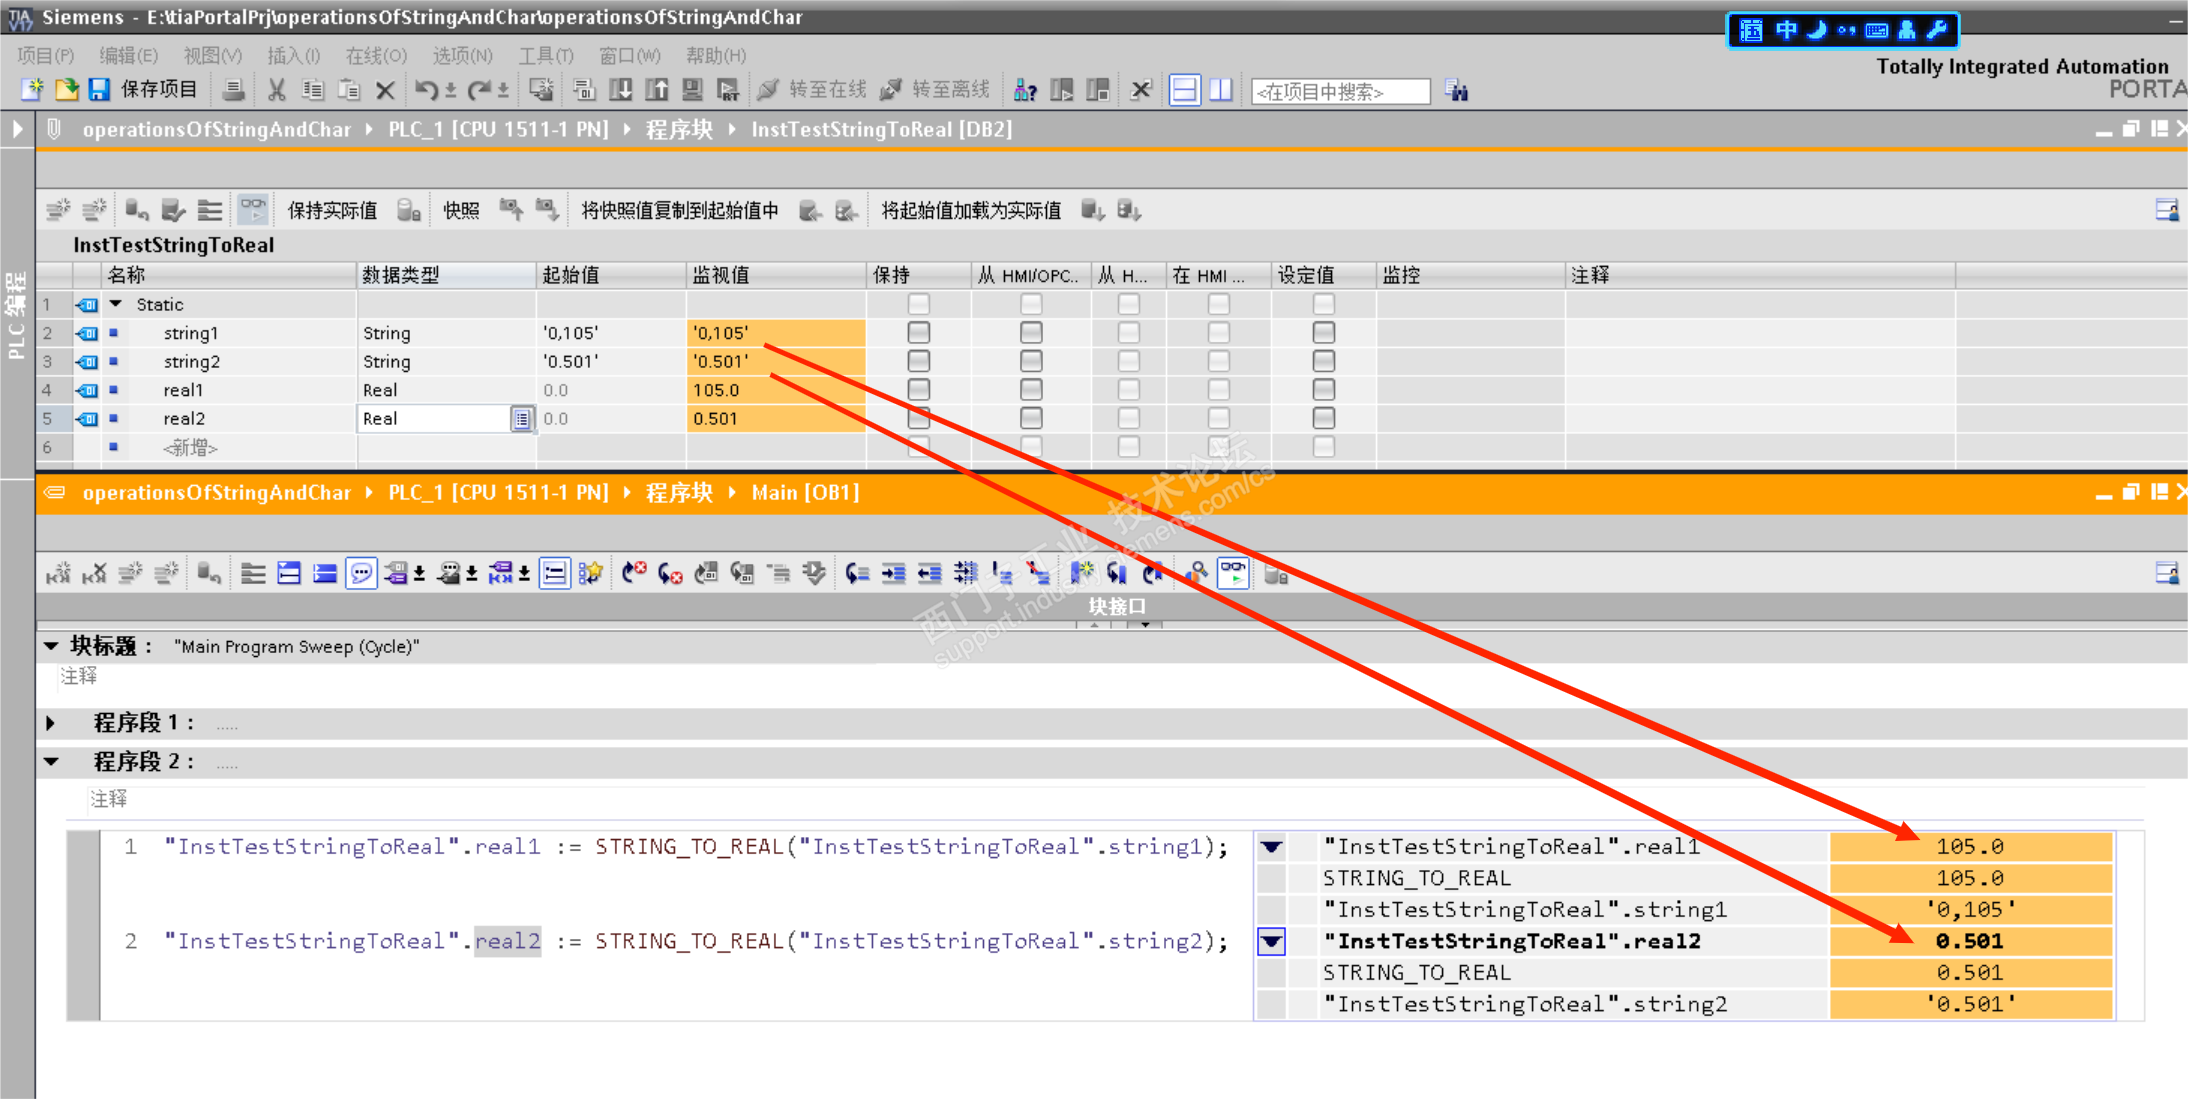Click the Save project icon
Image resolution: width=2188 pixels, height=1099 pixels.
click(99, 90)
